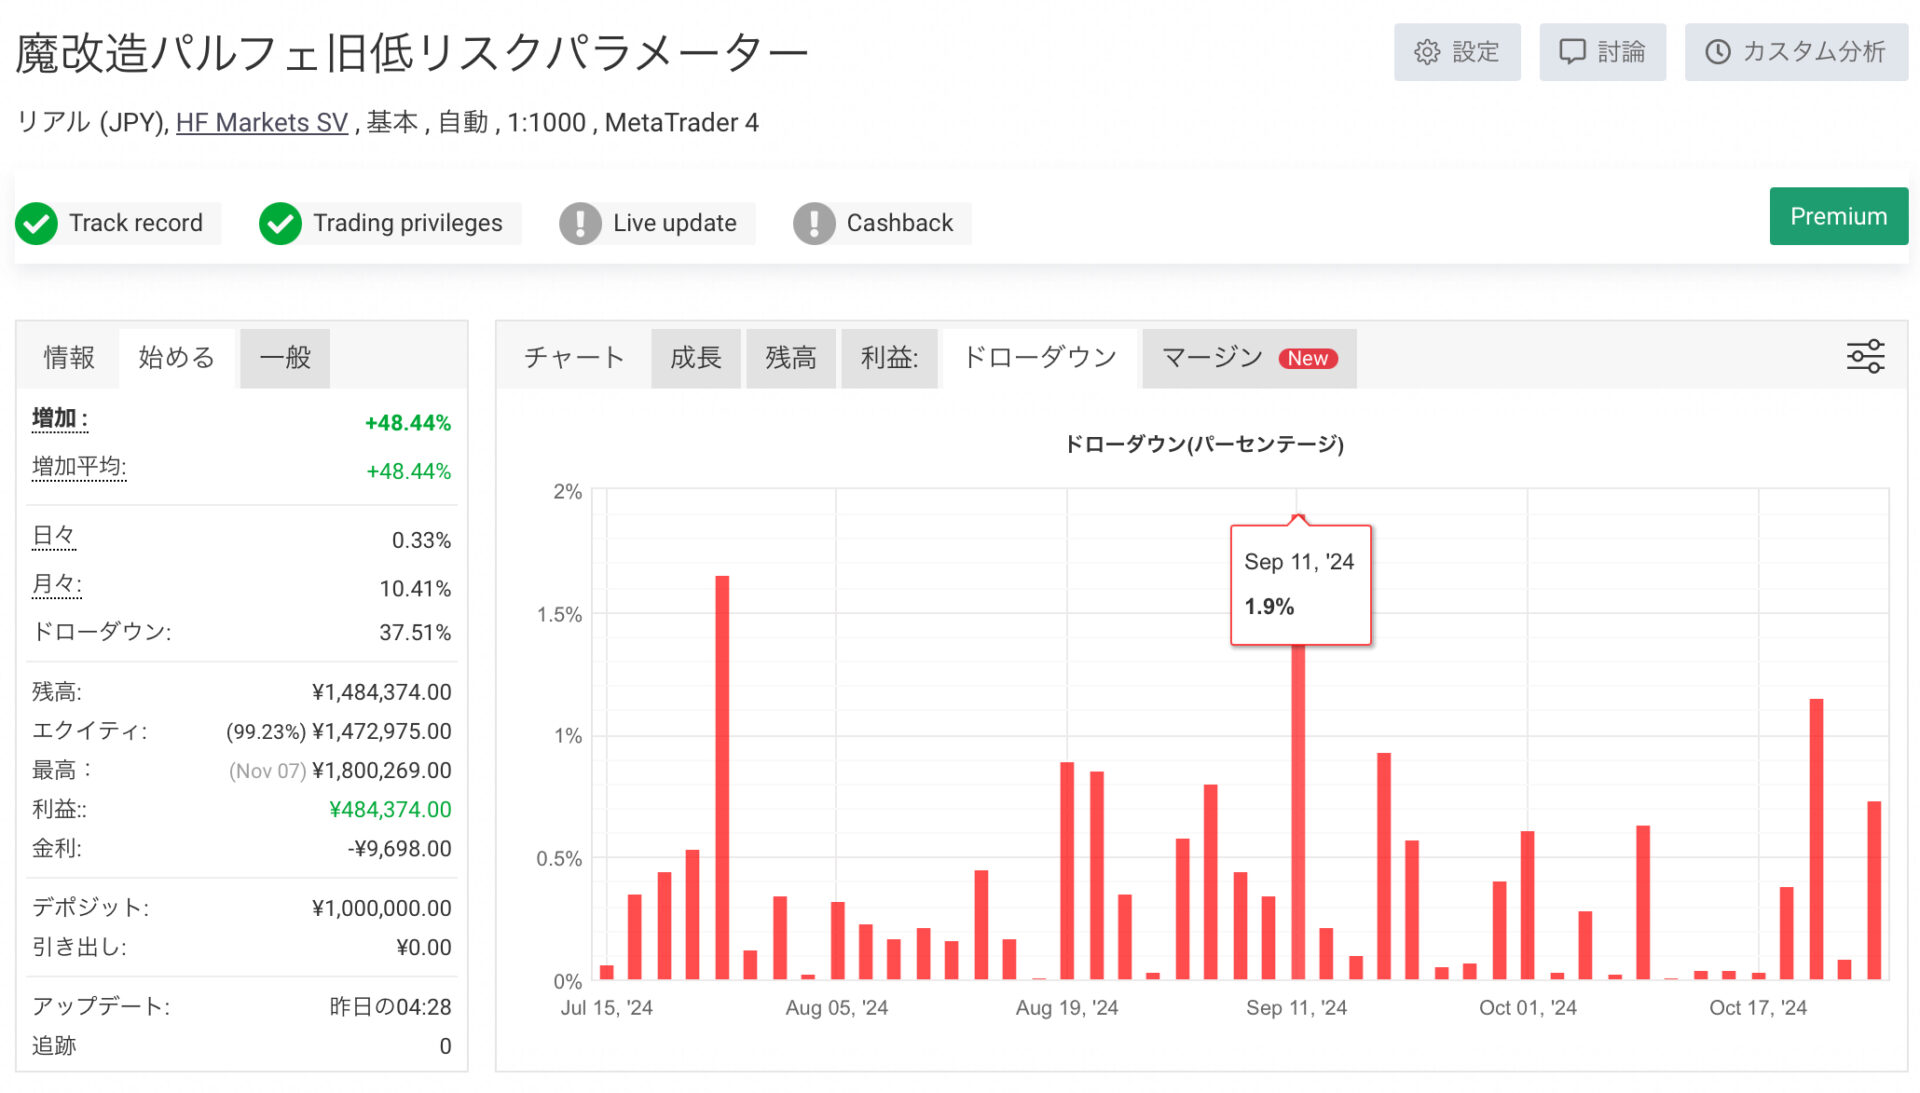Switch to the 始める tab
This screenshot has width=1920, height=1093.
(x=177, y=358)
